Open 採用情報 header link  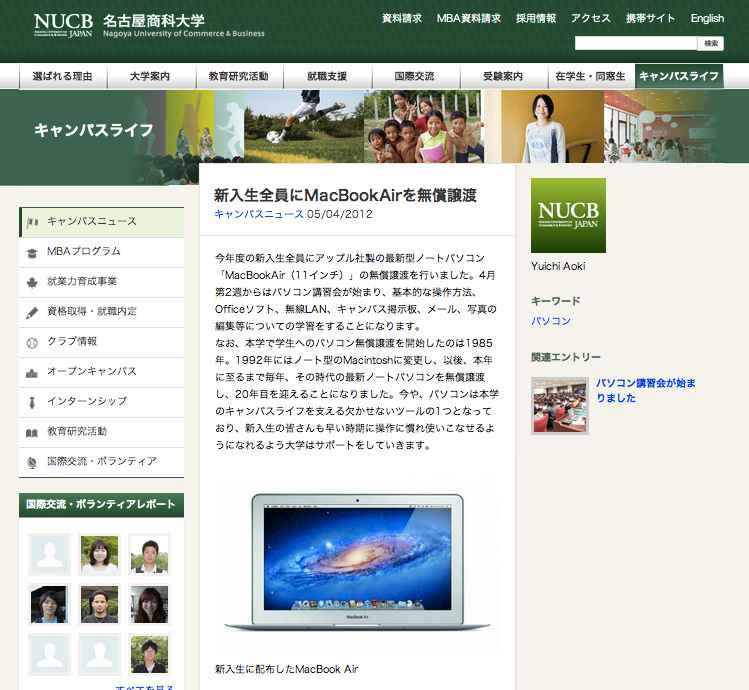536,19
